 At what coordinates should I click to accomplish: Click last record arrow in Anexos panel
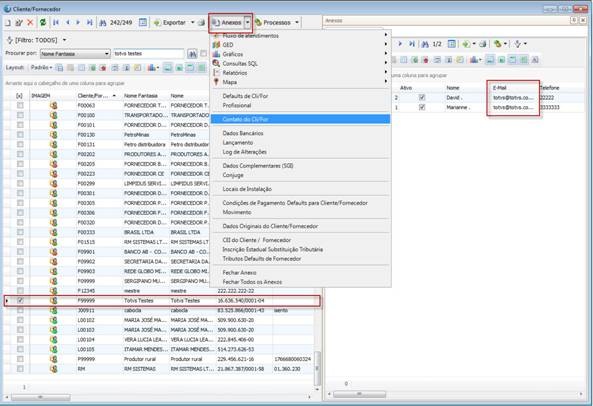tap(412, 44)
